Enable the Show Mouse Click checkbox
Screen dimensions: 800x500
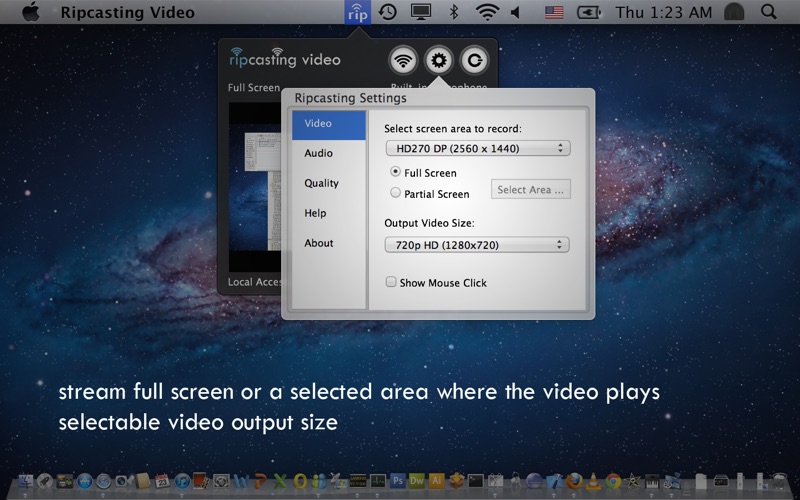[x=391, y=282]
